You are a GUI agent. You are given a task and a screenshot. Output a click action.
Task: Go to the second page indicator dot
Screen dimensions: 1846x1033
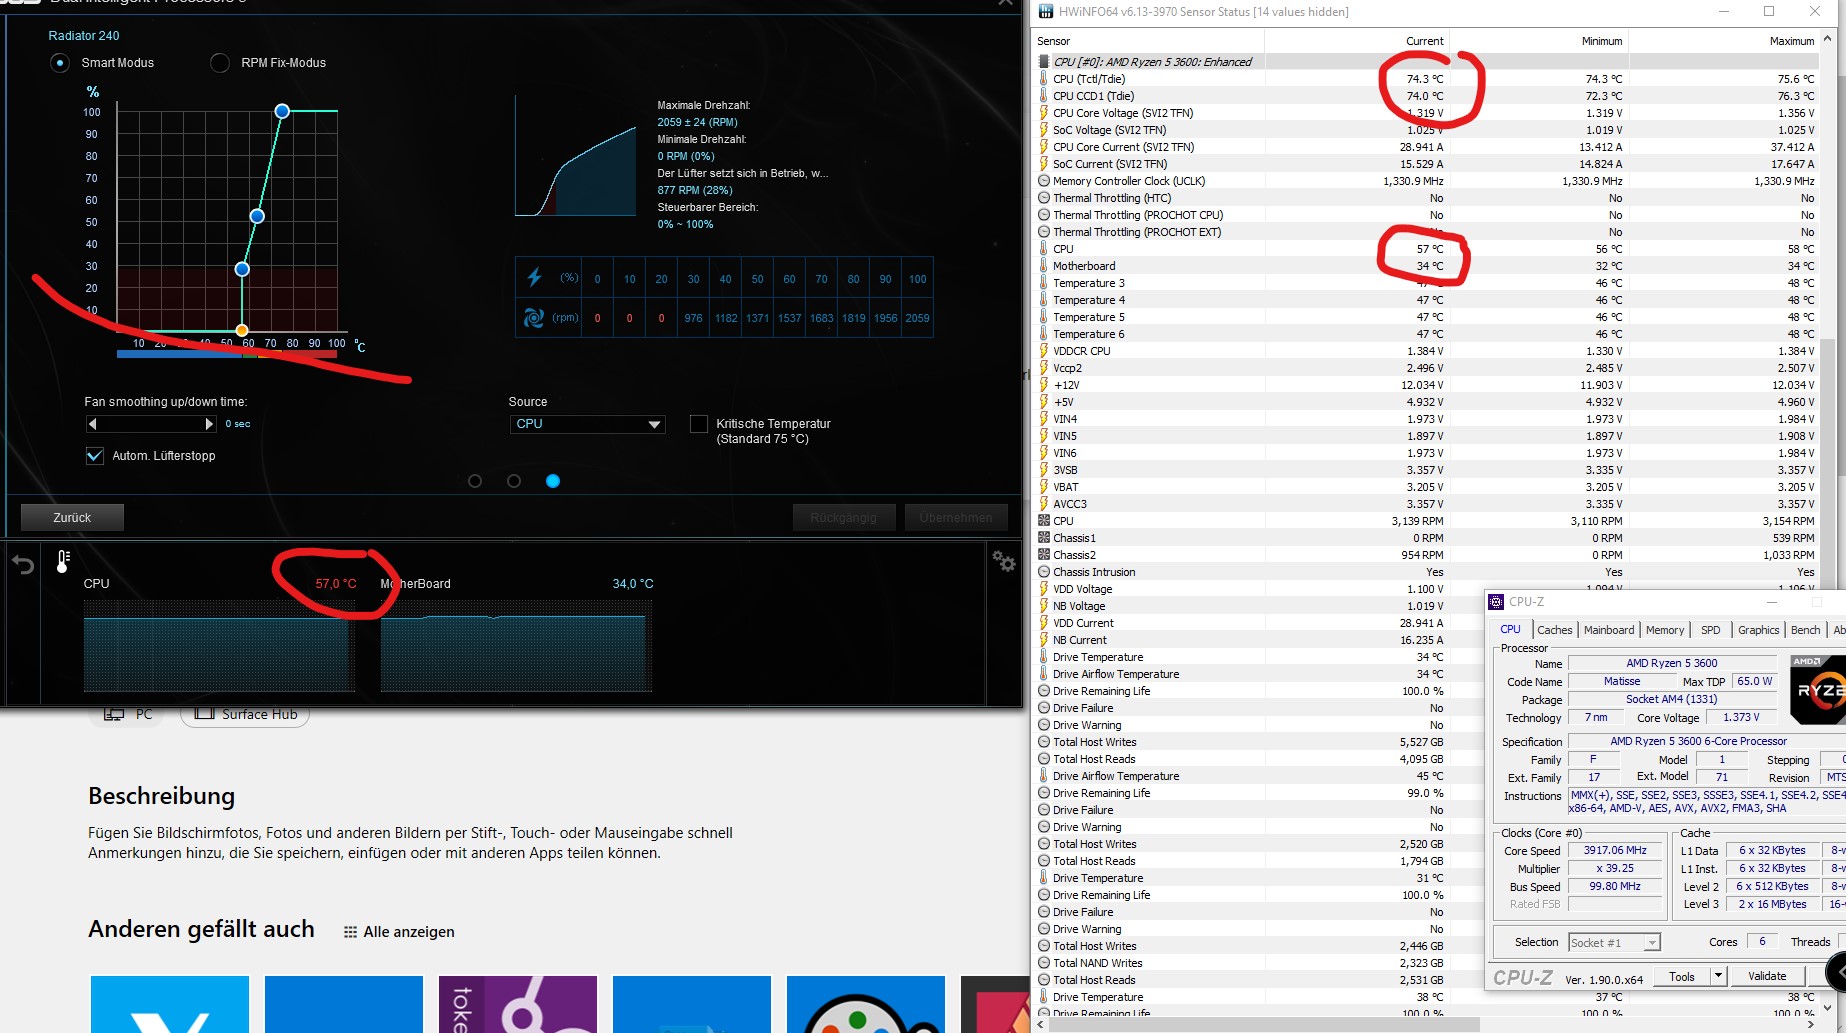click(x=514, y=481)
